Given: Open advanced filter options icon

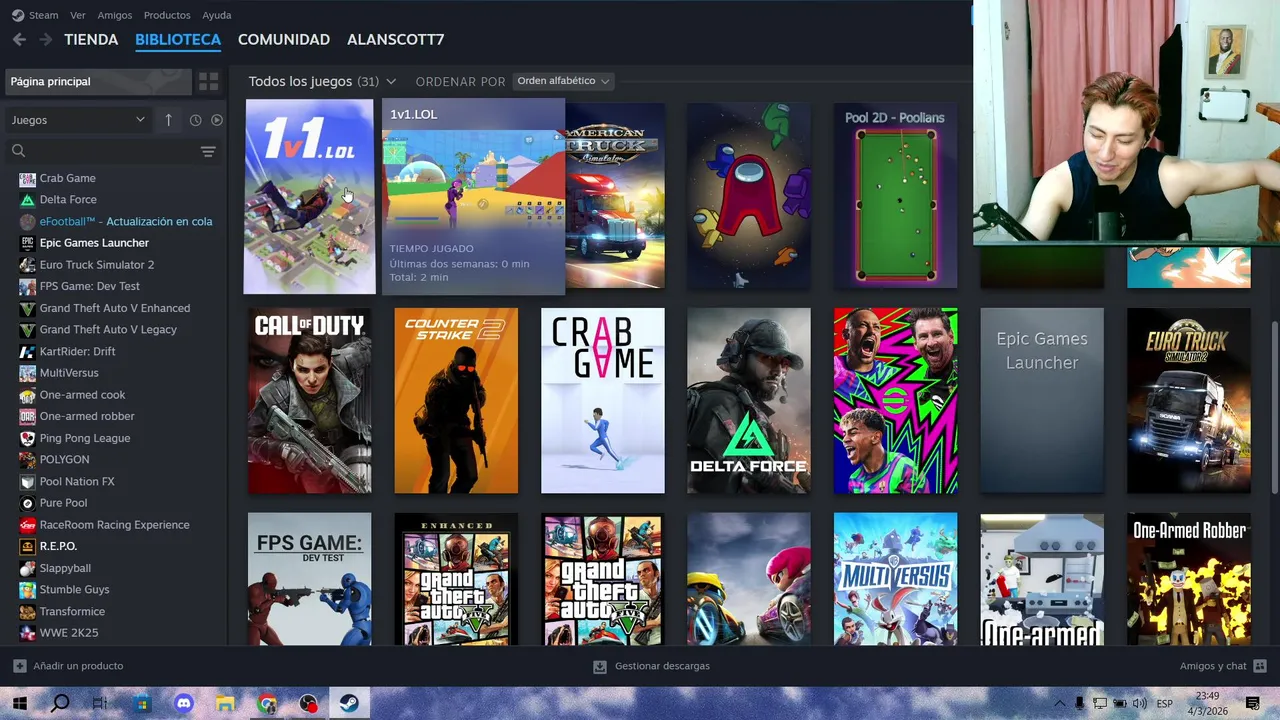Looking at the screenshot, I should (208, 151).
